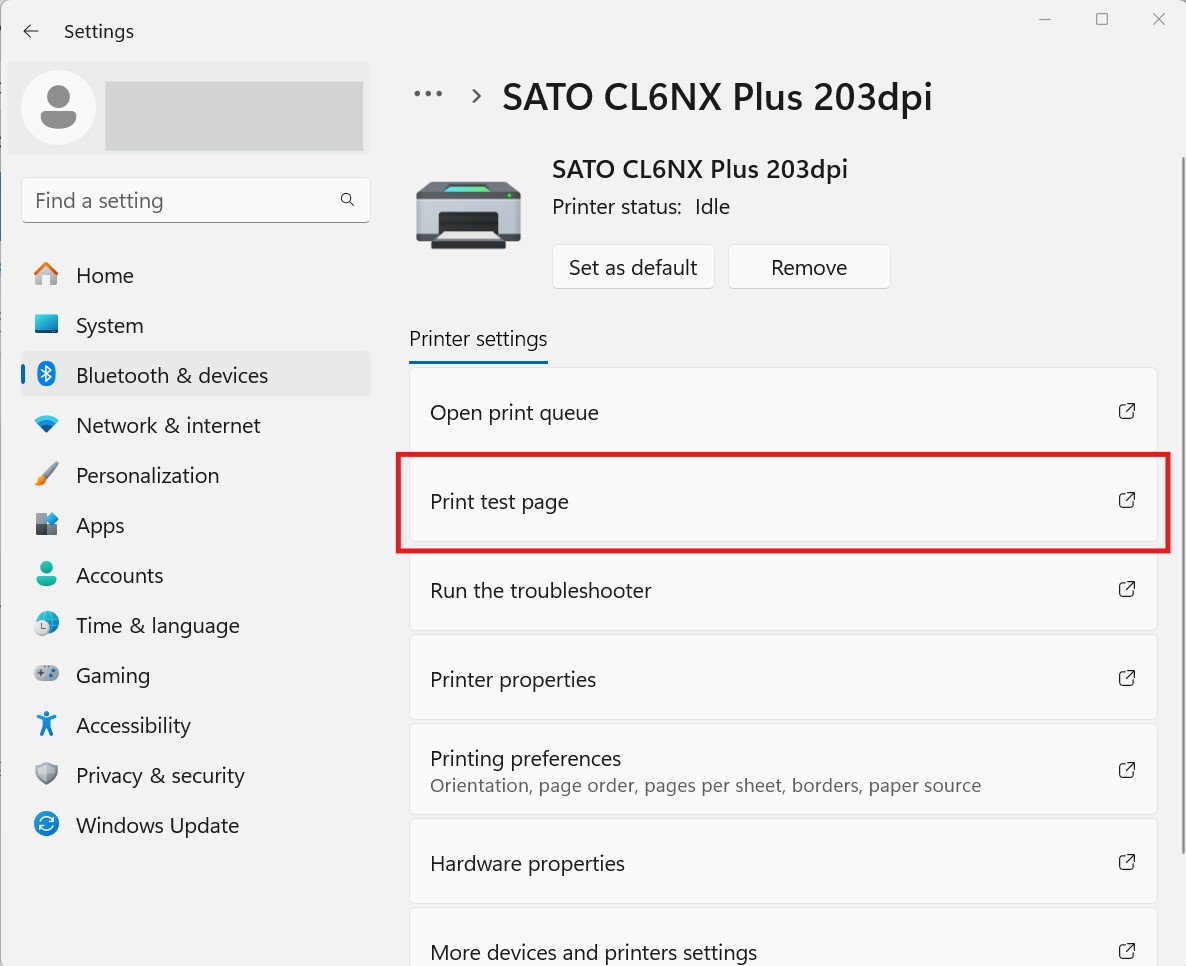Click the back arrow in Settings
1186x966 pixels.
(30, 31)
